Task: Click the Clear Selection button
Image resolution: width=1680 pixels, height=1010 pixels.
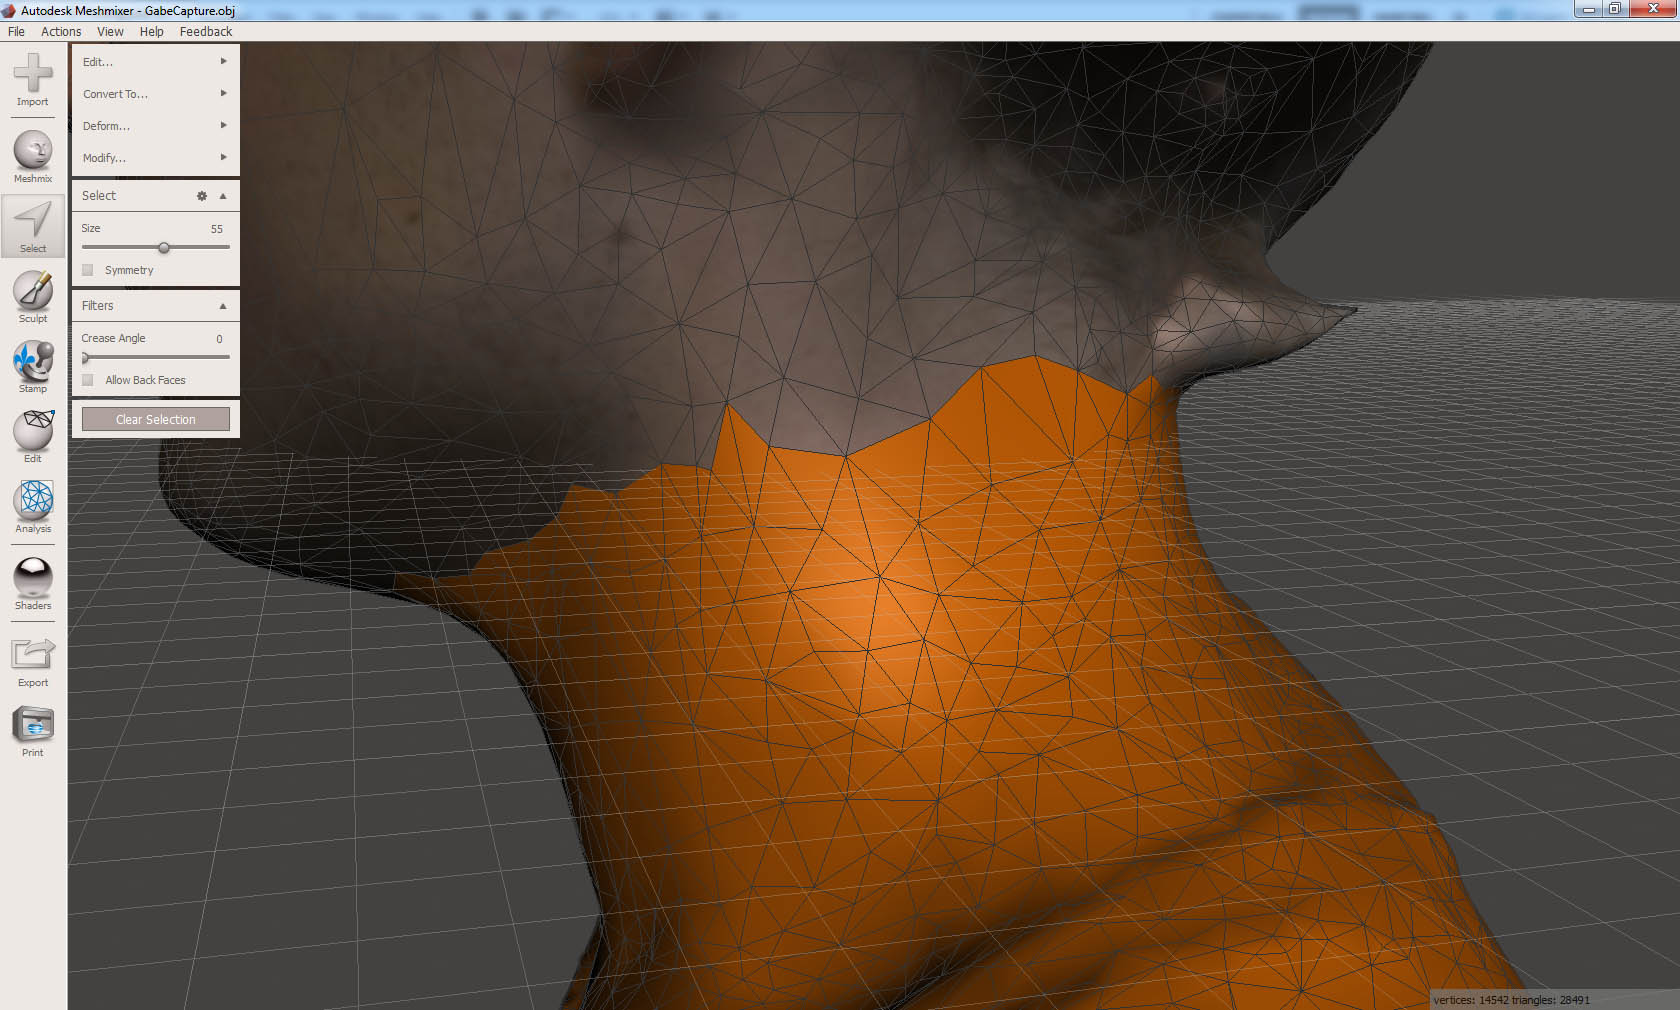Action: [156, 419]
